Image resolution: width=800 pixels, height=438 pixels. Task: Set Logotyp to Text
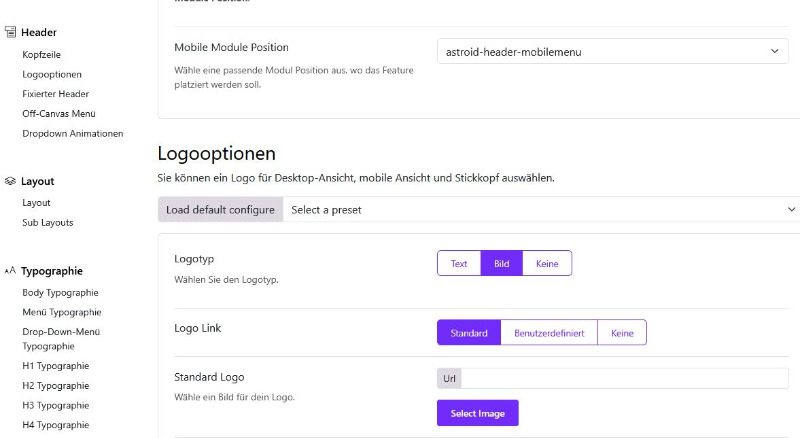tap(459, 263)
